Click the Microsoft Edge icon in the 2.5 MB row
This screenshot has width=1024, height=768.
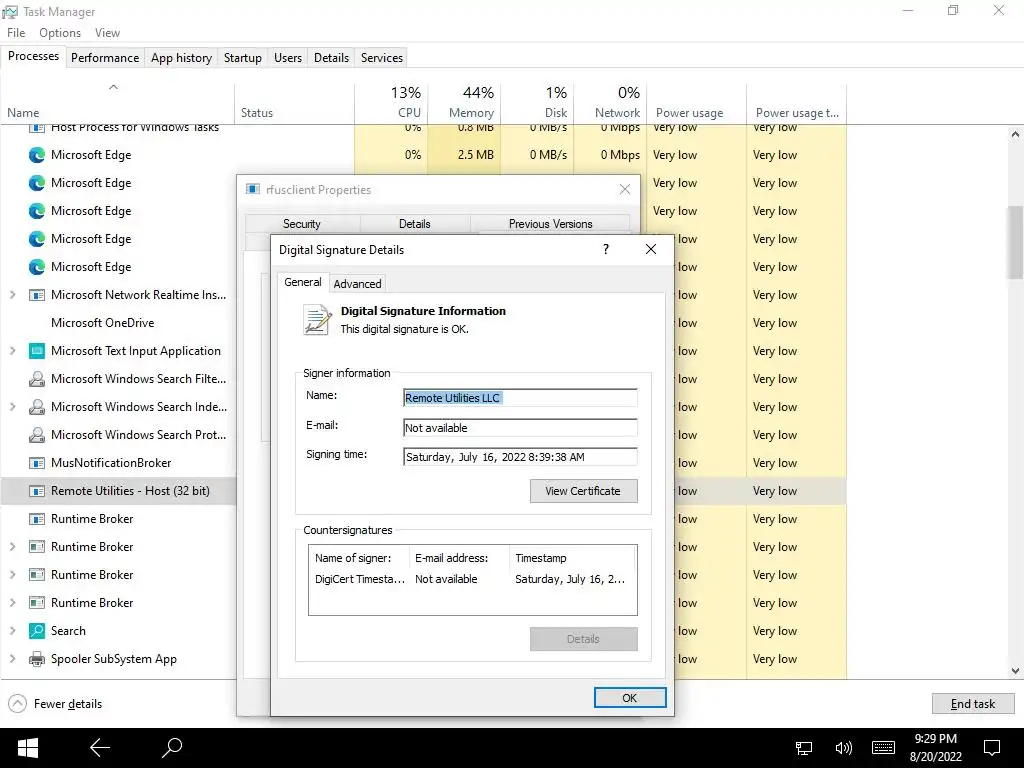click(x=37, y=155)
